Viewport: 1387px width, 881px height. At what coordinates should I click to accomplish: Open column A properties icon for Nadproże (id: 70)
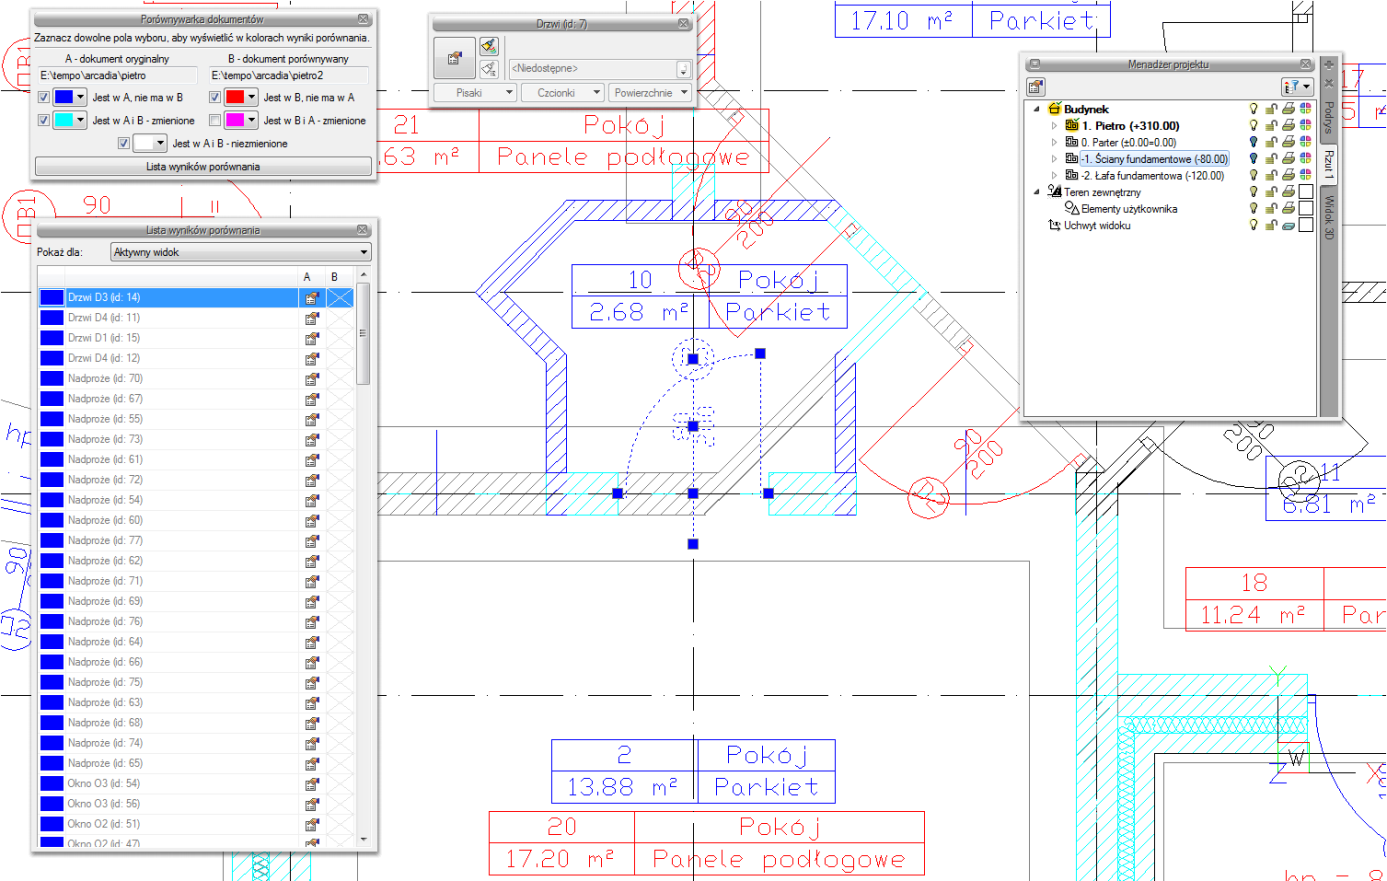312,379
